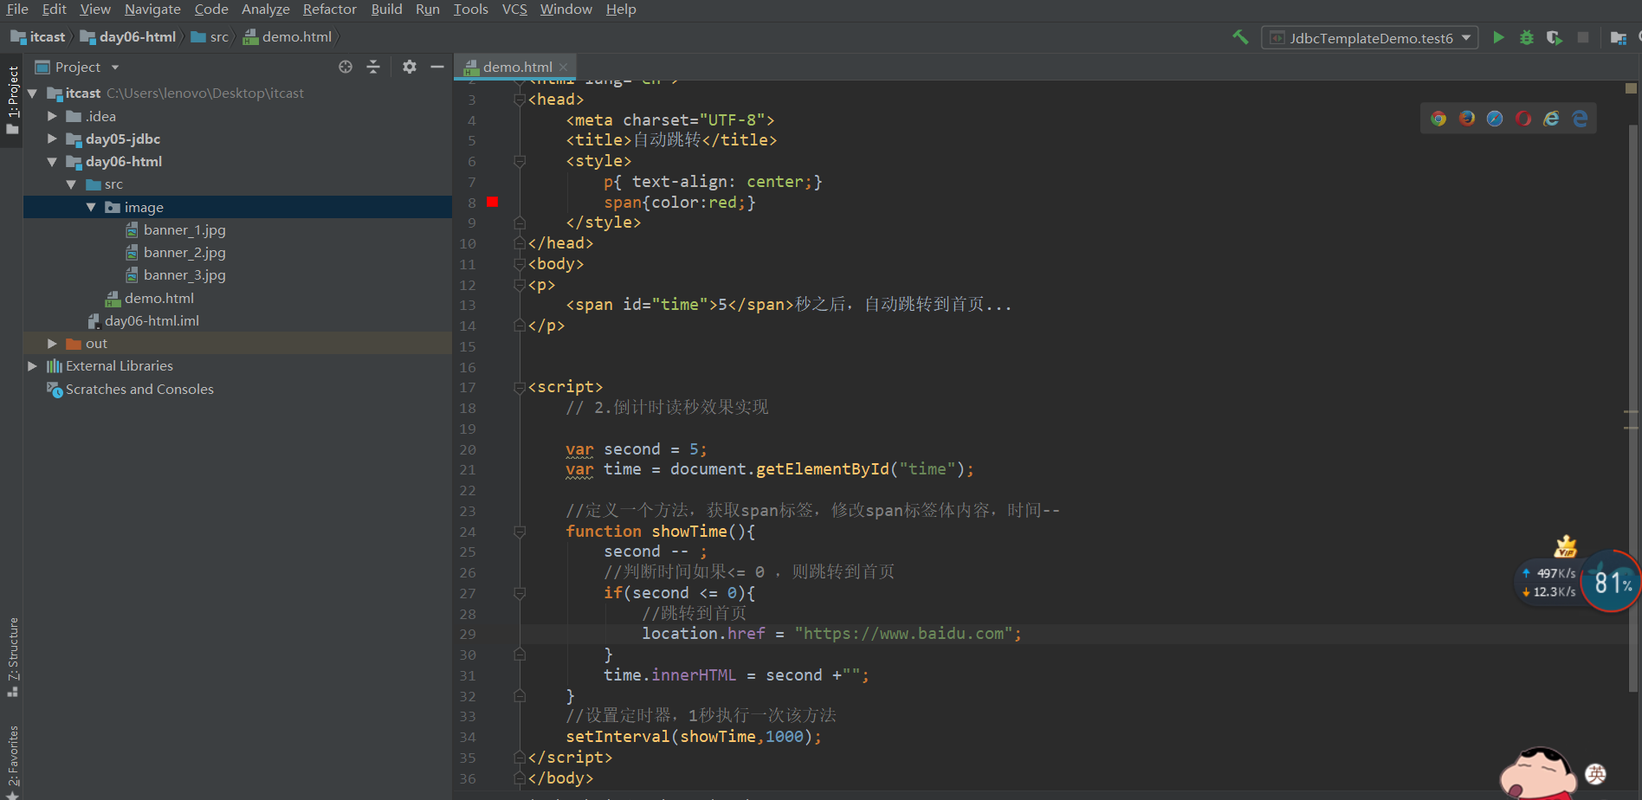Click the input method language indicator icon
This screenshot has height=800, width=1642.
click(x=1596, y=773)
